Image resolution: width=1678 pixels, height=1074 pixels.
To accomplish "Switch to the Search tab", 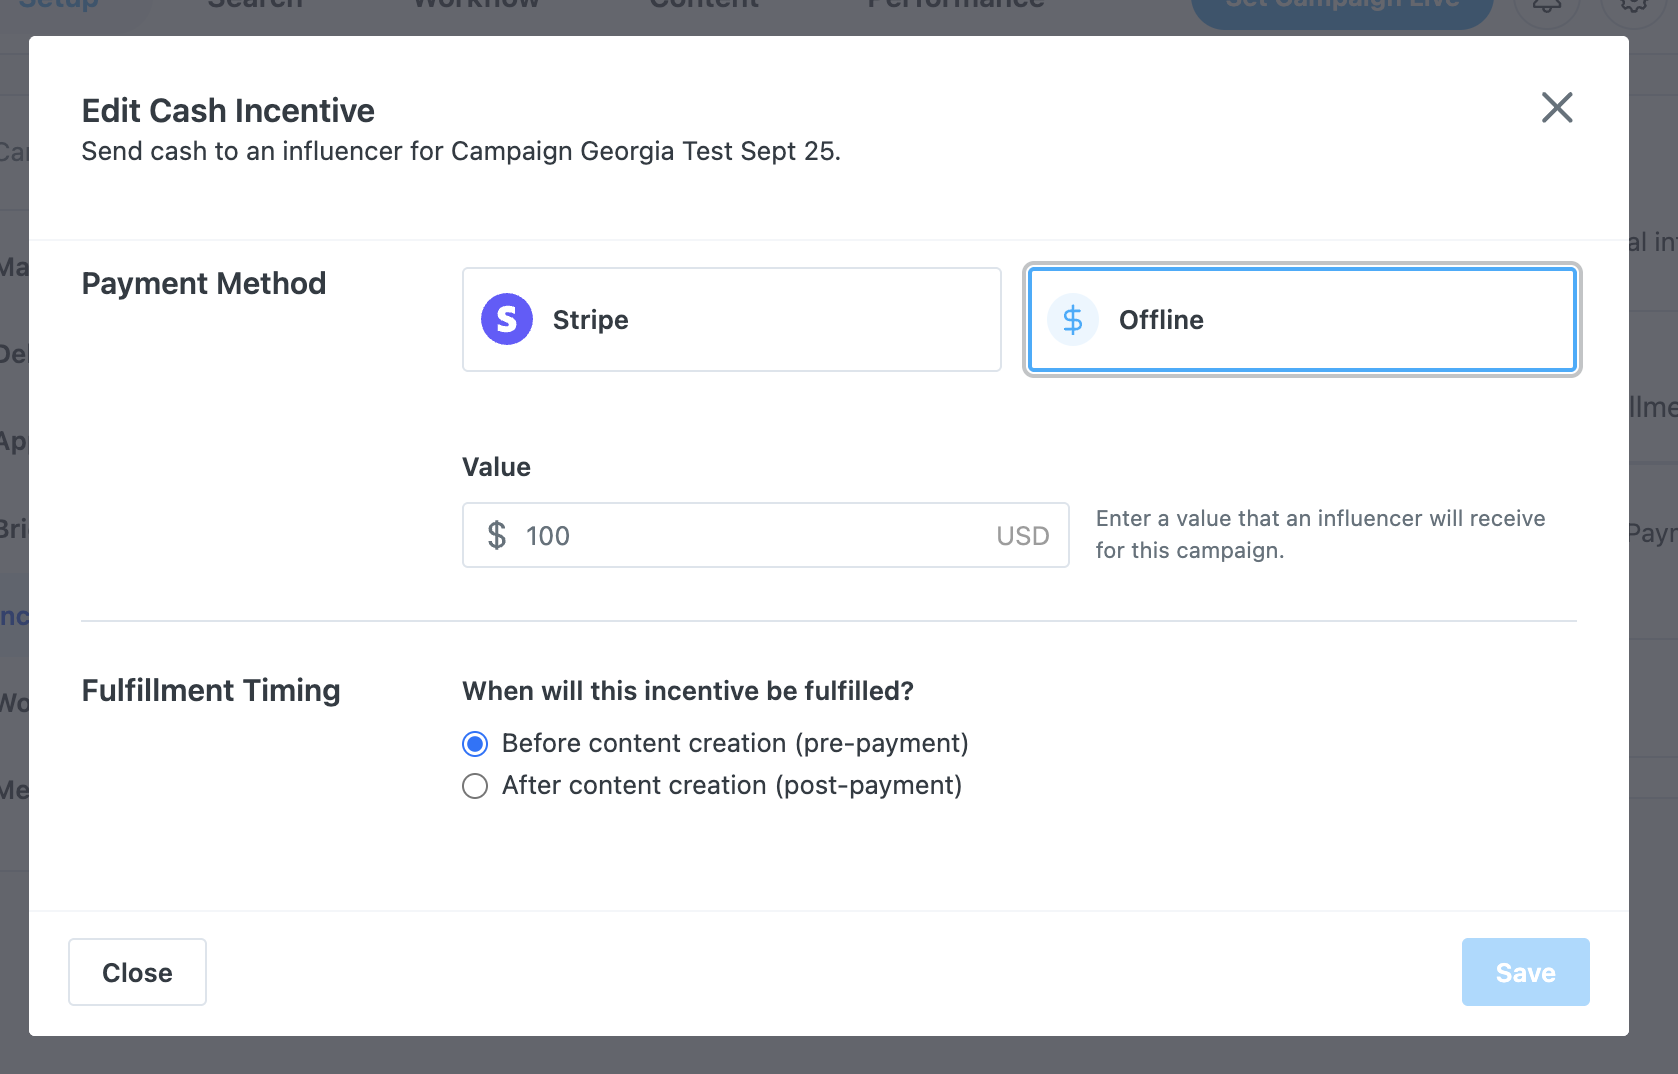I will [255, 6].
